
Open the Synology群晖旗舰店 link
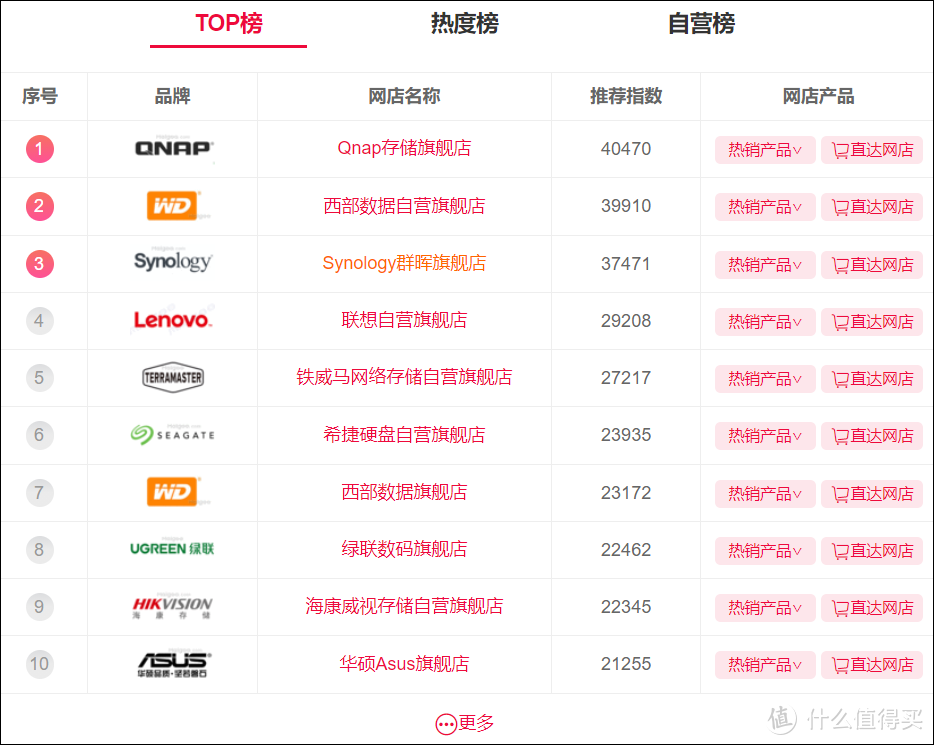click(404, 263)
